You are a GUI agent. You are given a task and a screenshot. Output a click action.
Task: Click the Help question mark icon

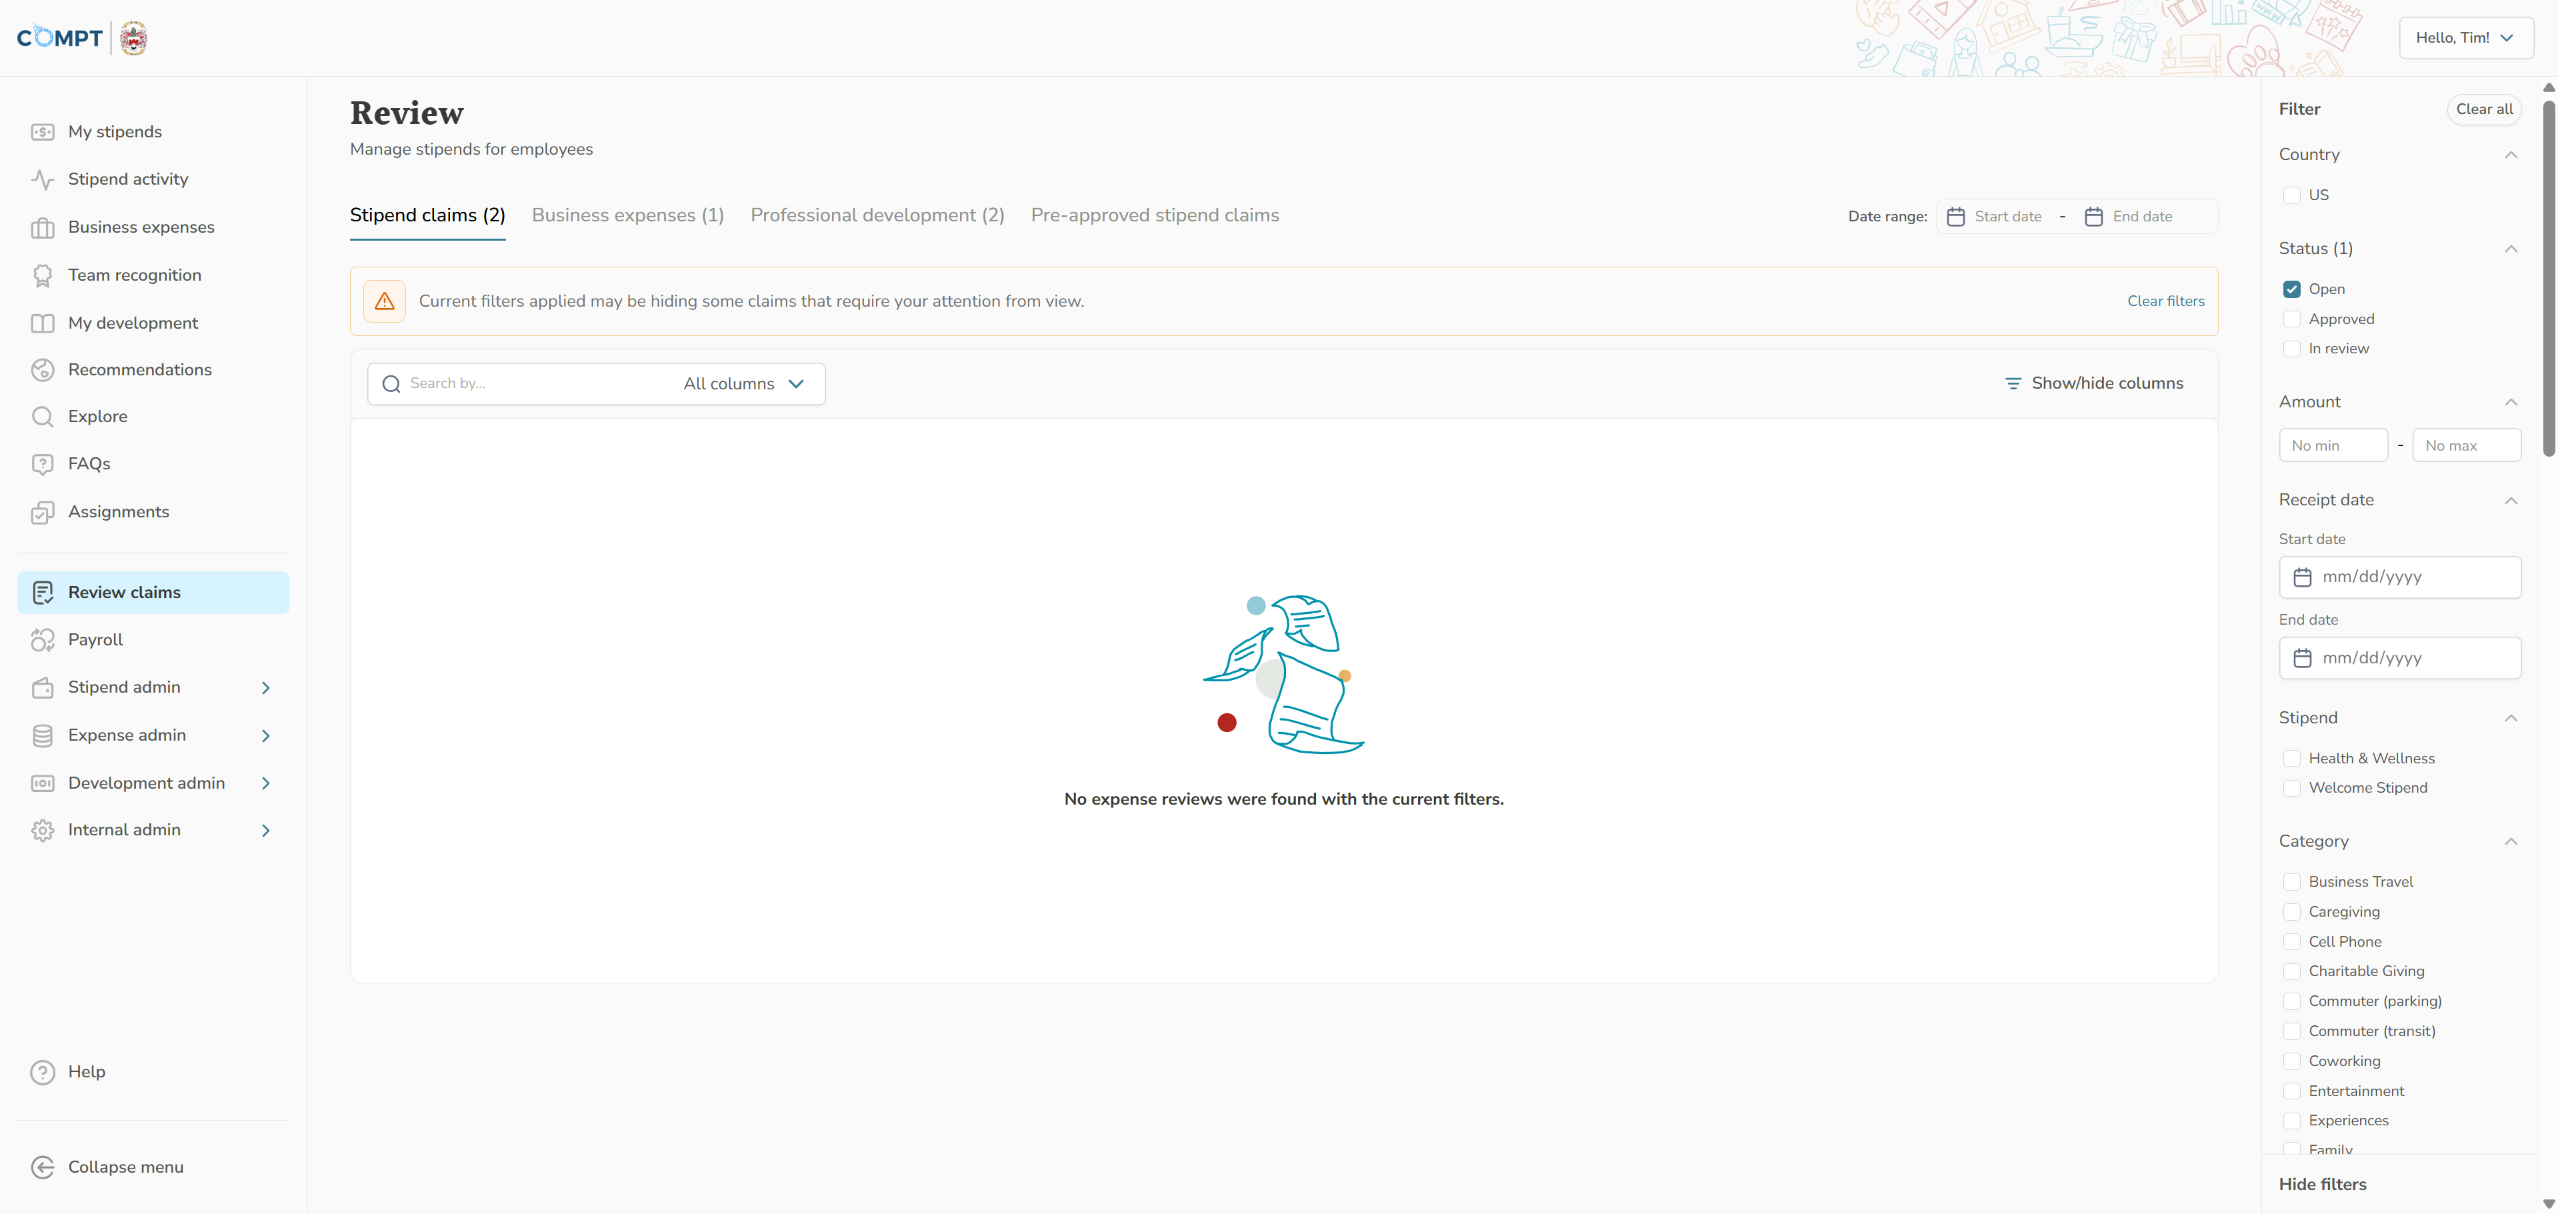click(x=42, y=1072)
